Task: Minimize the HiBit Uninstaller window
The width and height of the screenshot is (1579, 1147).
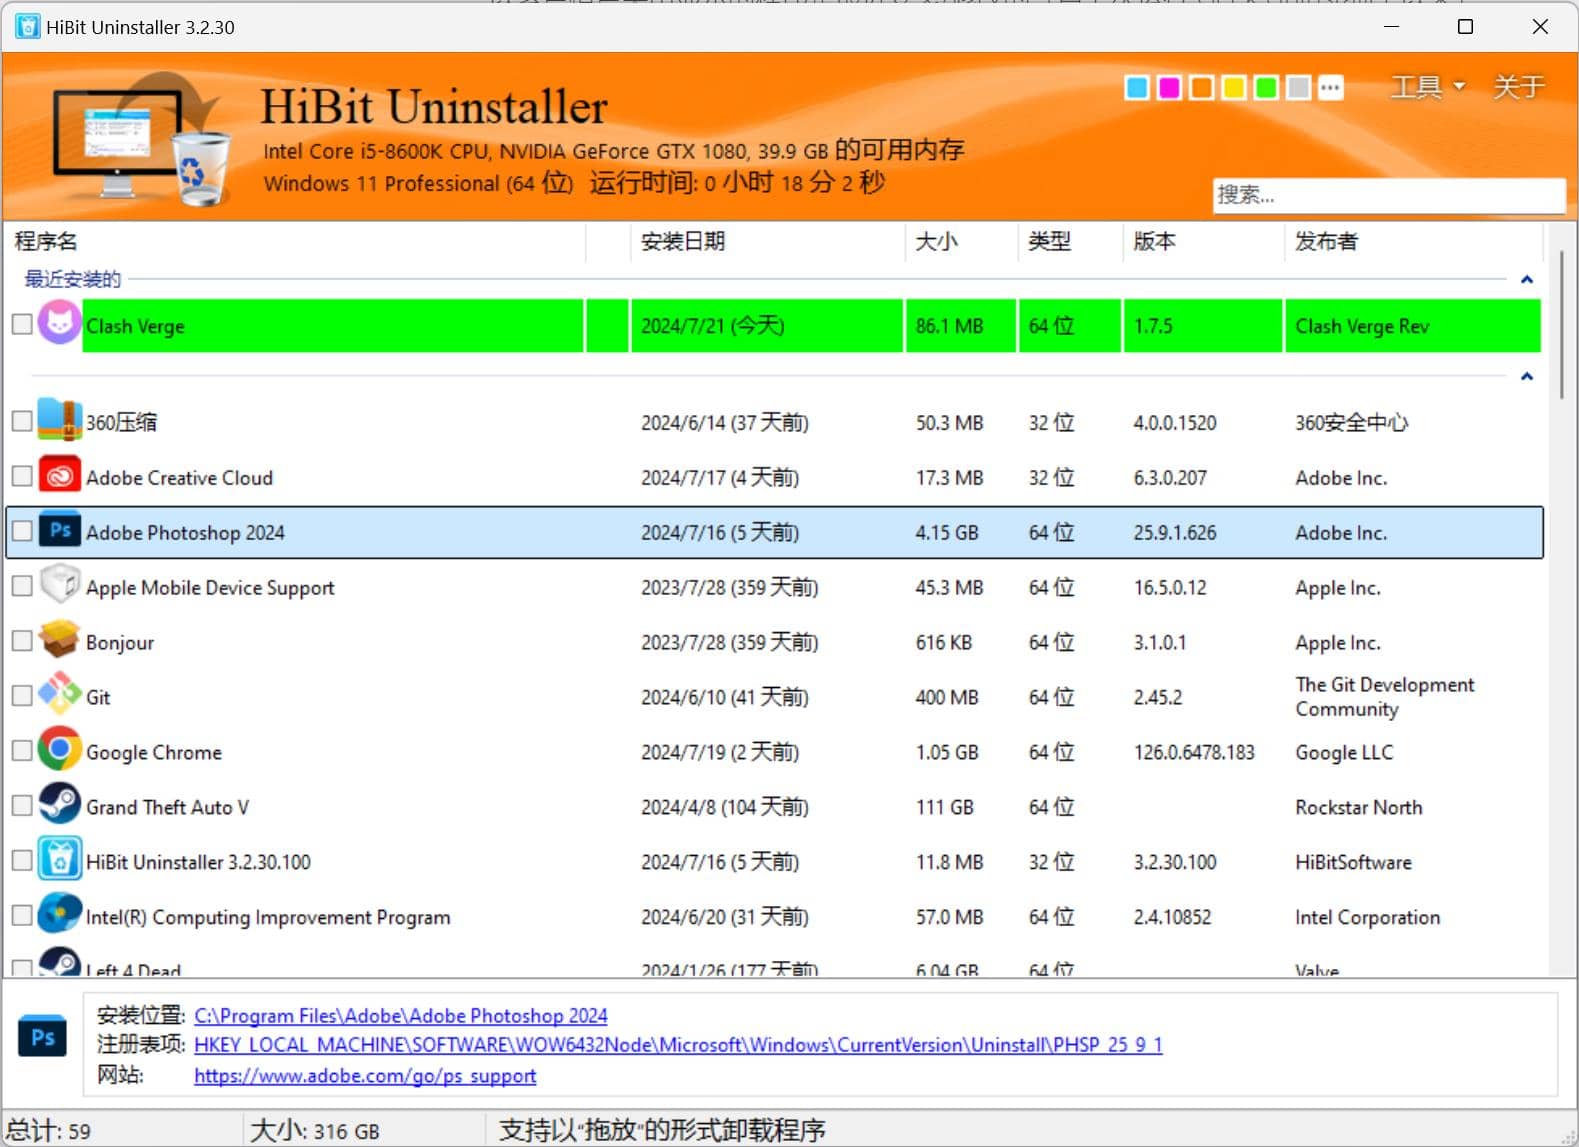Action: tap(1391, 27)
